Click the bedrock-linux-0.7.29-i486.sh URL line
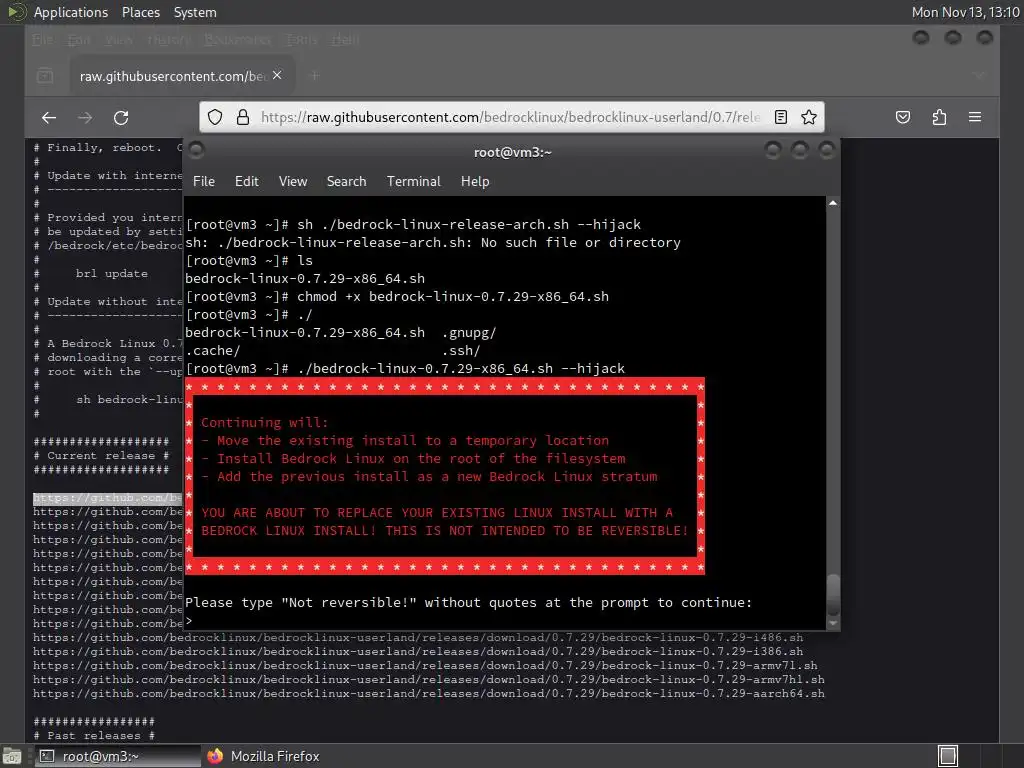This screenshot has width=1024, height=768. [x=418, y=637]
